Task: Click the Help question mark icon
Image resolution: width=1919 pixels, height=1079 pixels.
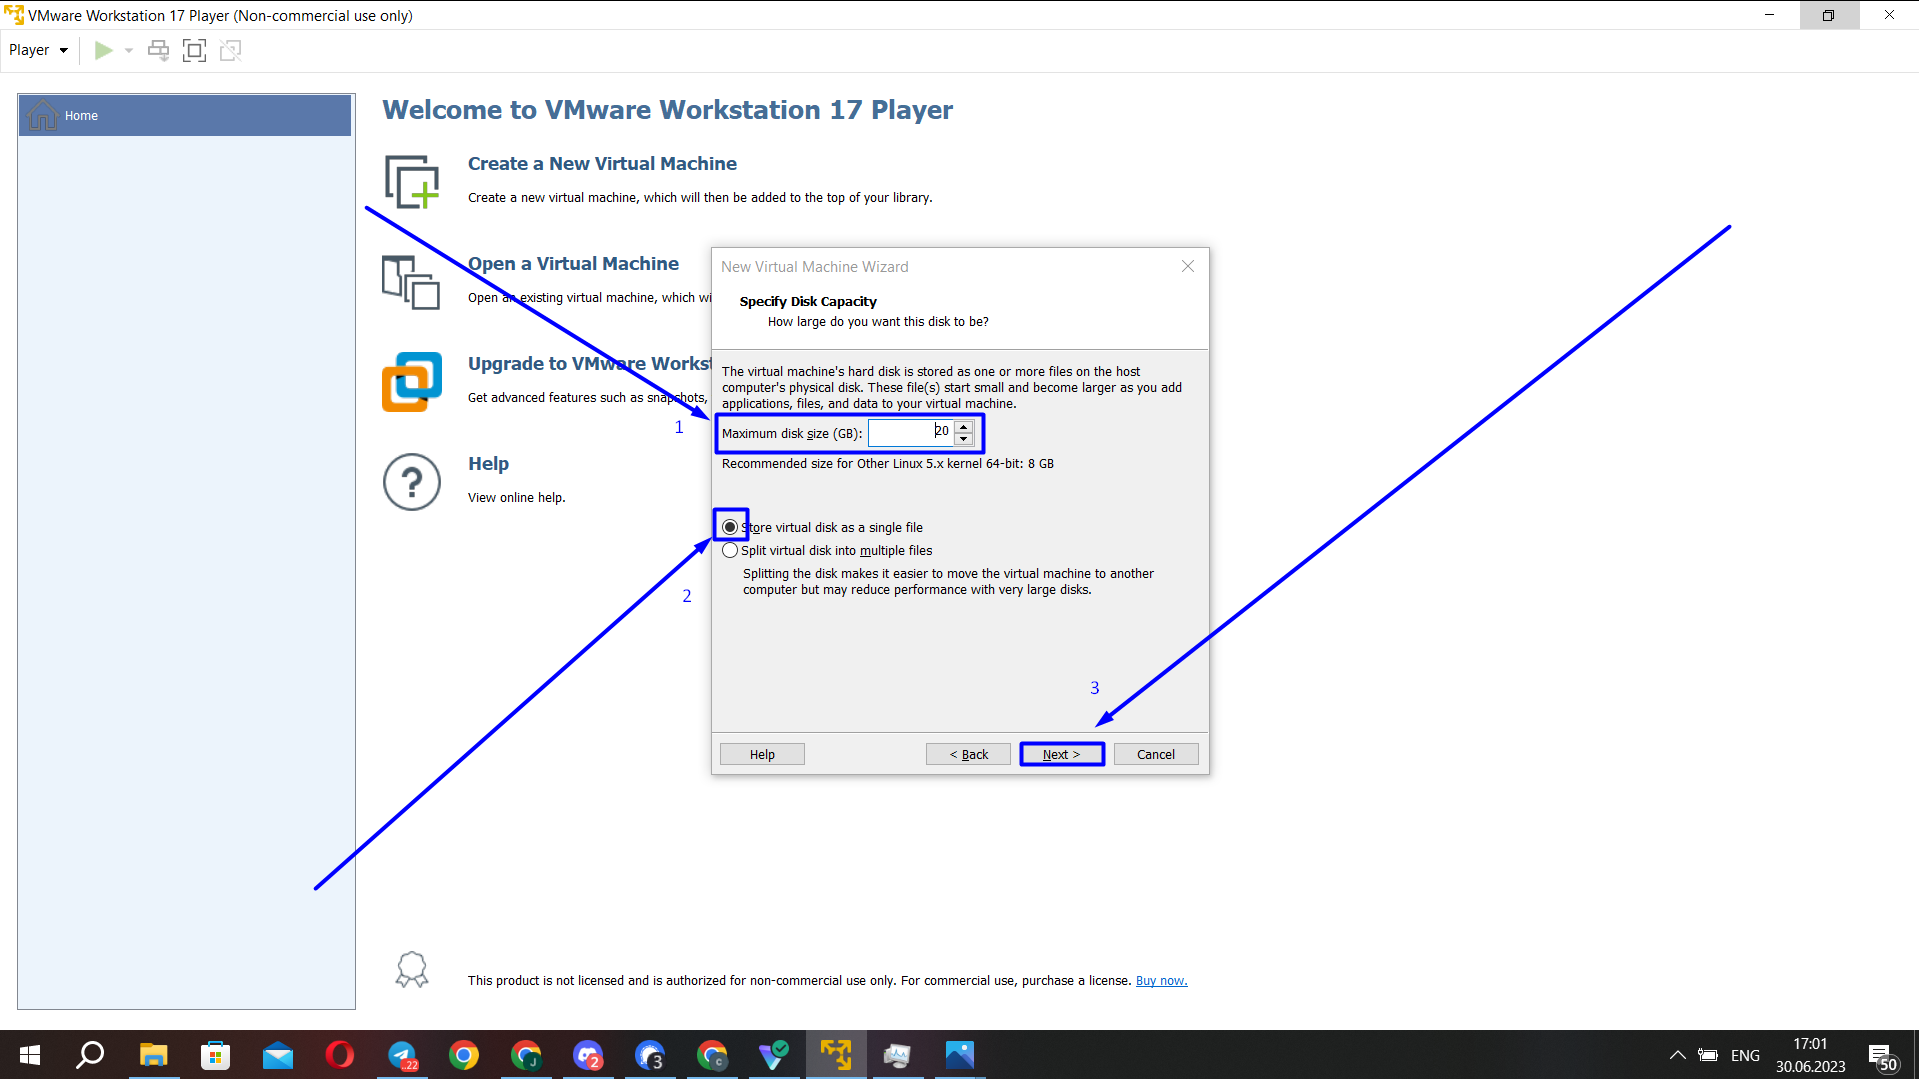Action: coord(411,482)
